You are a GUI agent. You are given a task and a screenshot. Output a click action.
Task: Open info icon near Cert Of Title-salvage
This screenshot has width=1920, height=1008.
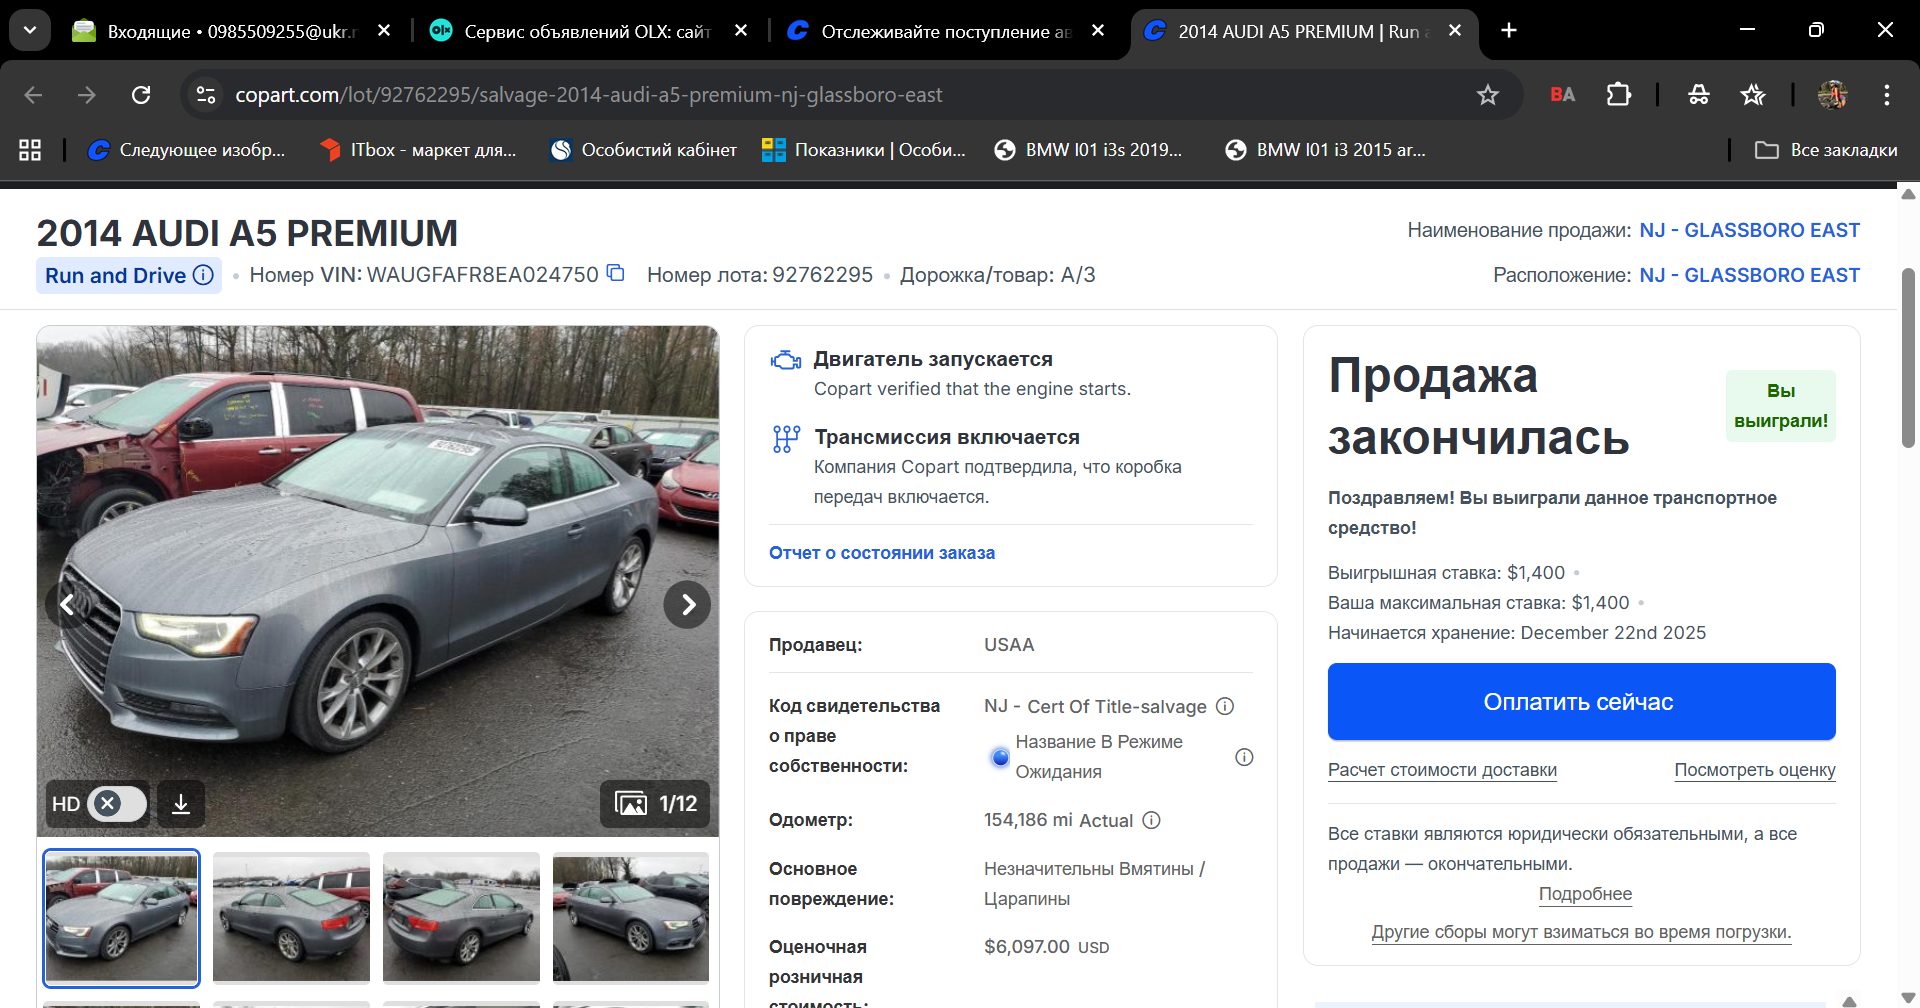(x=1226, y=705)
